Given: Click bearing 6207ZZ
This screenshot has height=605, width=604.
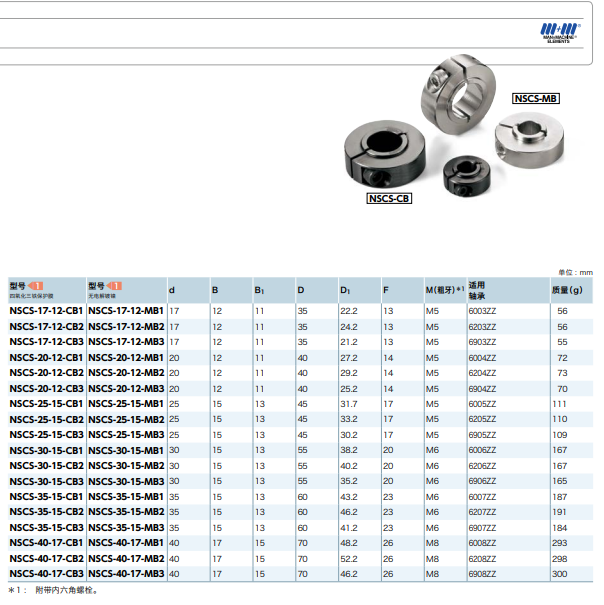Looking at the screenshot, I should pos(482,512).
